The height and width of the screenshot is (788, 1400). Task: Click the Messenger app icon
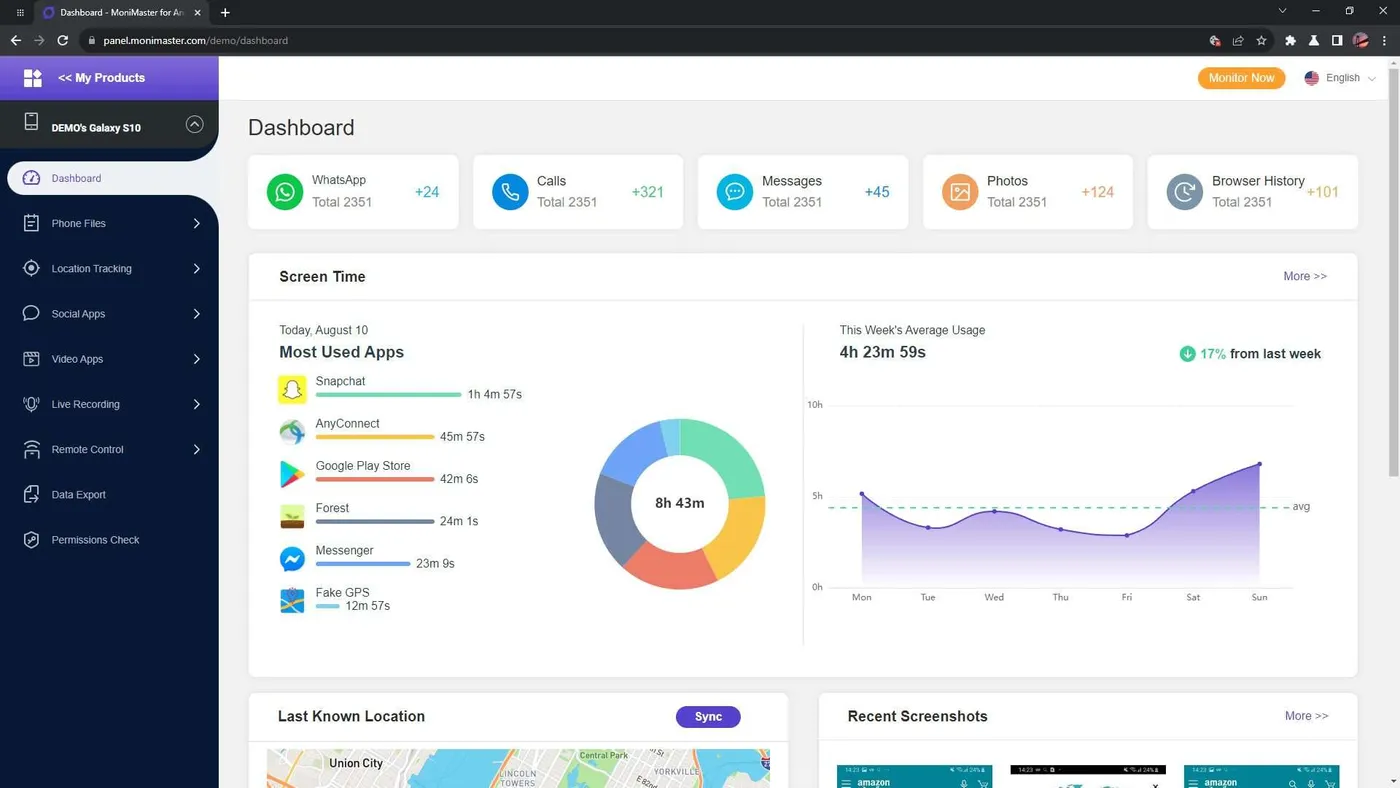coord(292,558)
